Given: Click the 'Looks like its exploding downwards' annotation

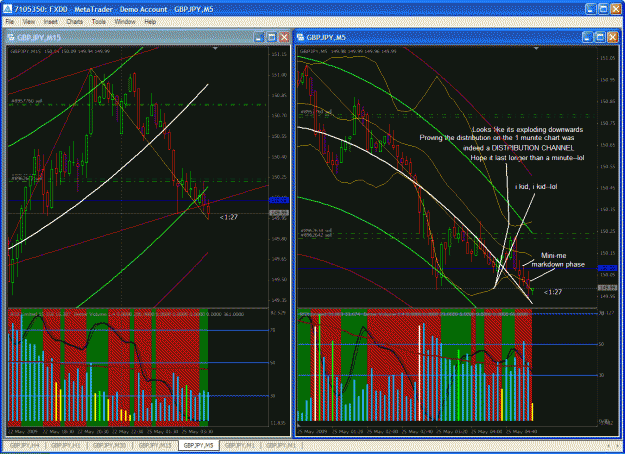Looking at the screenshot, I should pos(527,130).
